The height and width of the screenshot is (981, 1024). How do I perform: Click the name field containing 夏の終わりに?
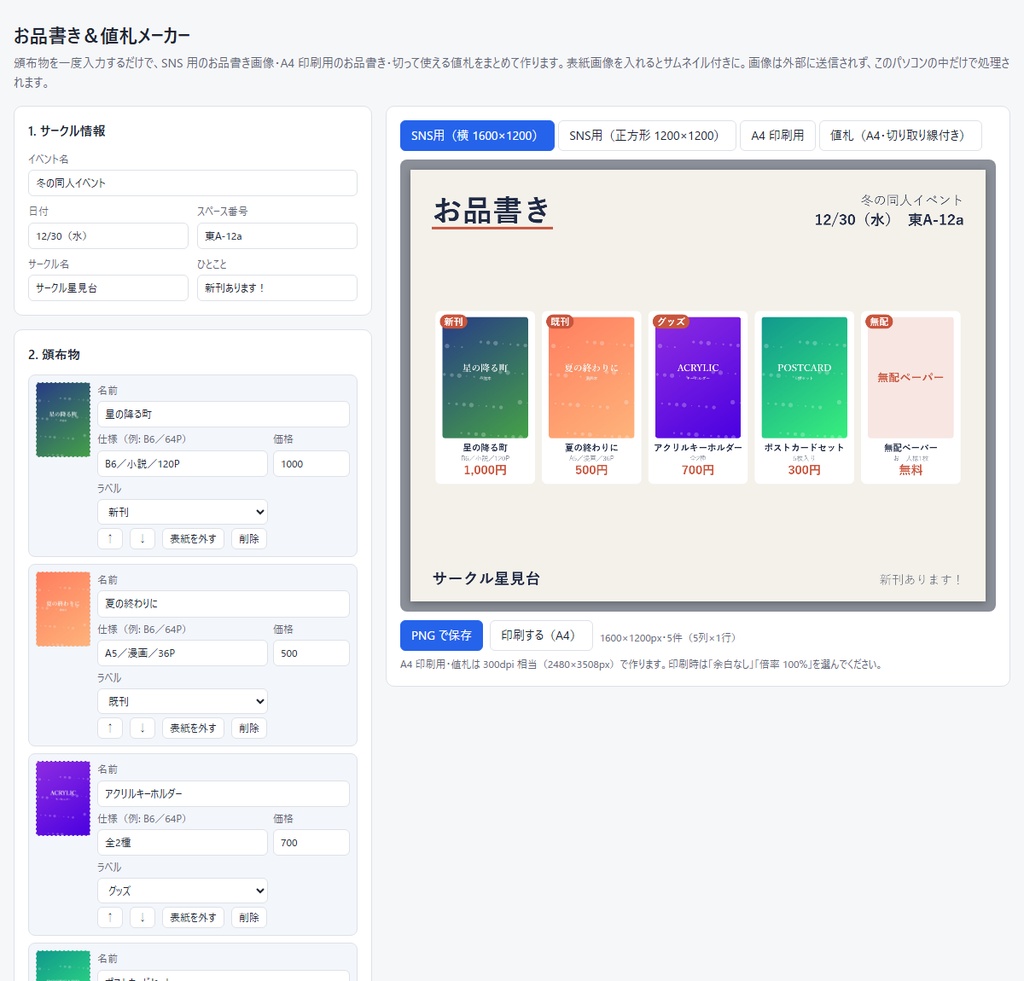pyautogui.click(x=223, y=603)
